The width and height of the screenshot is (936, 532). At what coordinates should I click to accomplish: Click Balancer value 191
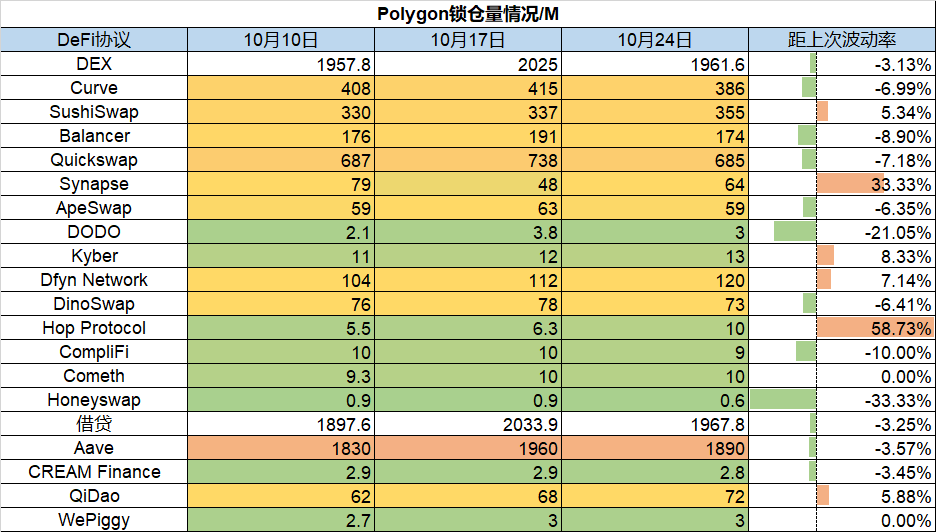coord(467,136)
